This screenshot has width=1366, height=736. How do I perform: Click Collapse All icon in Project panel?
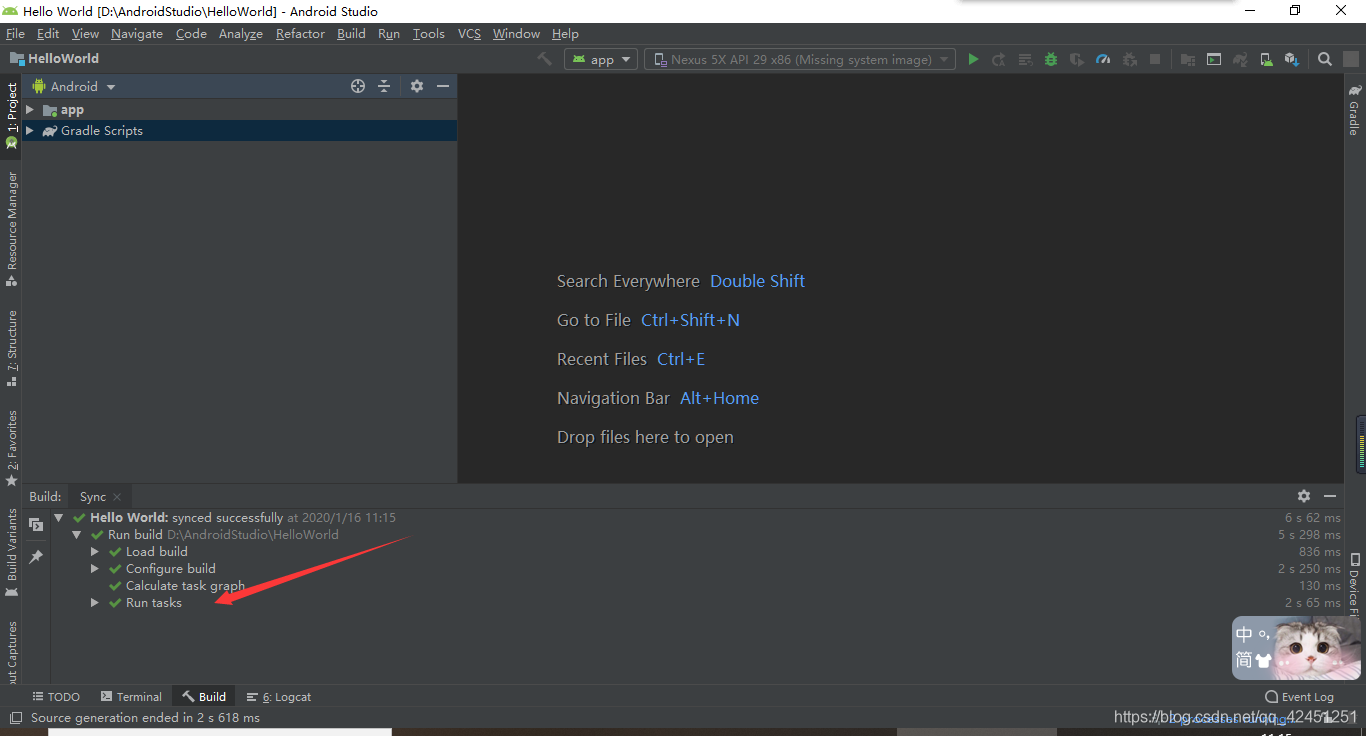tap(384, 86)
